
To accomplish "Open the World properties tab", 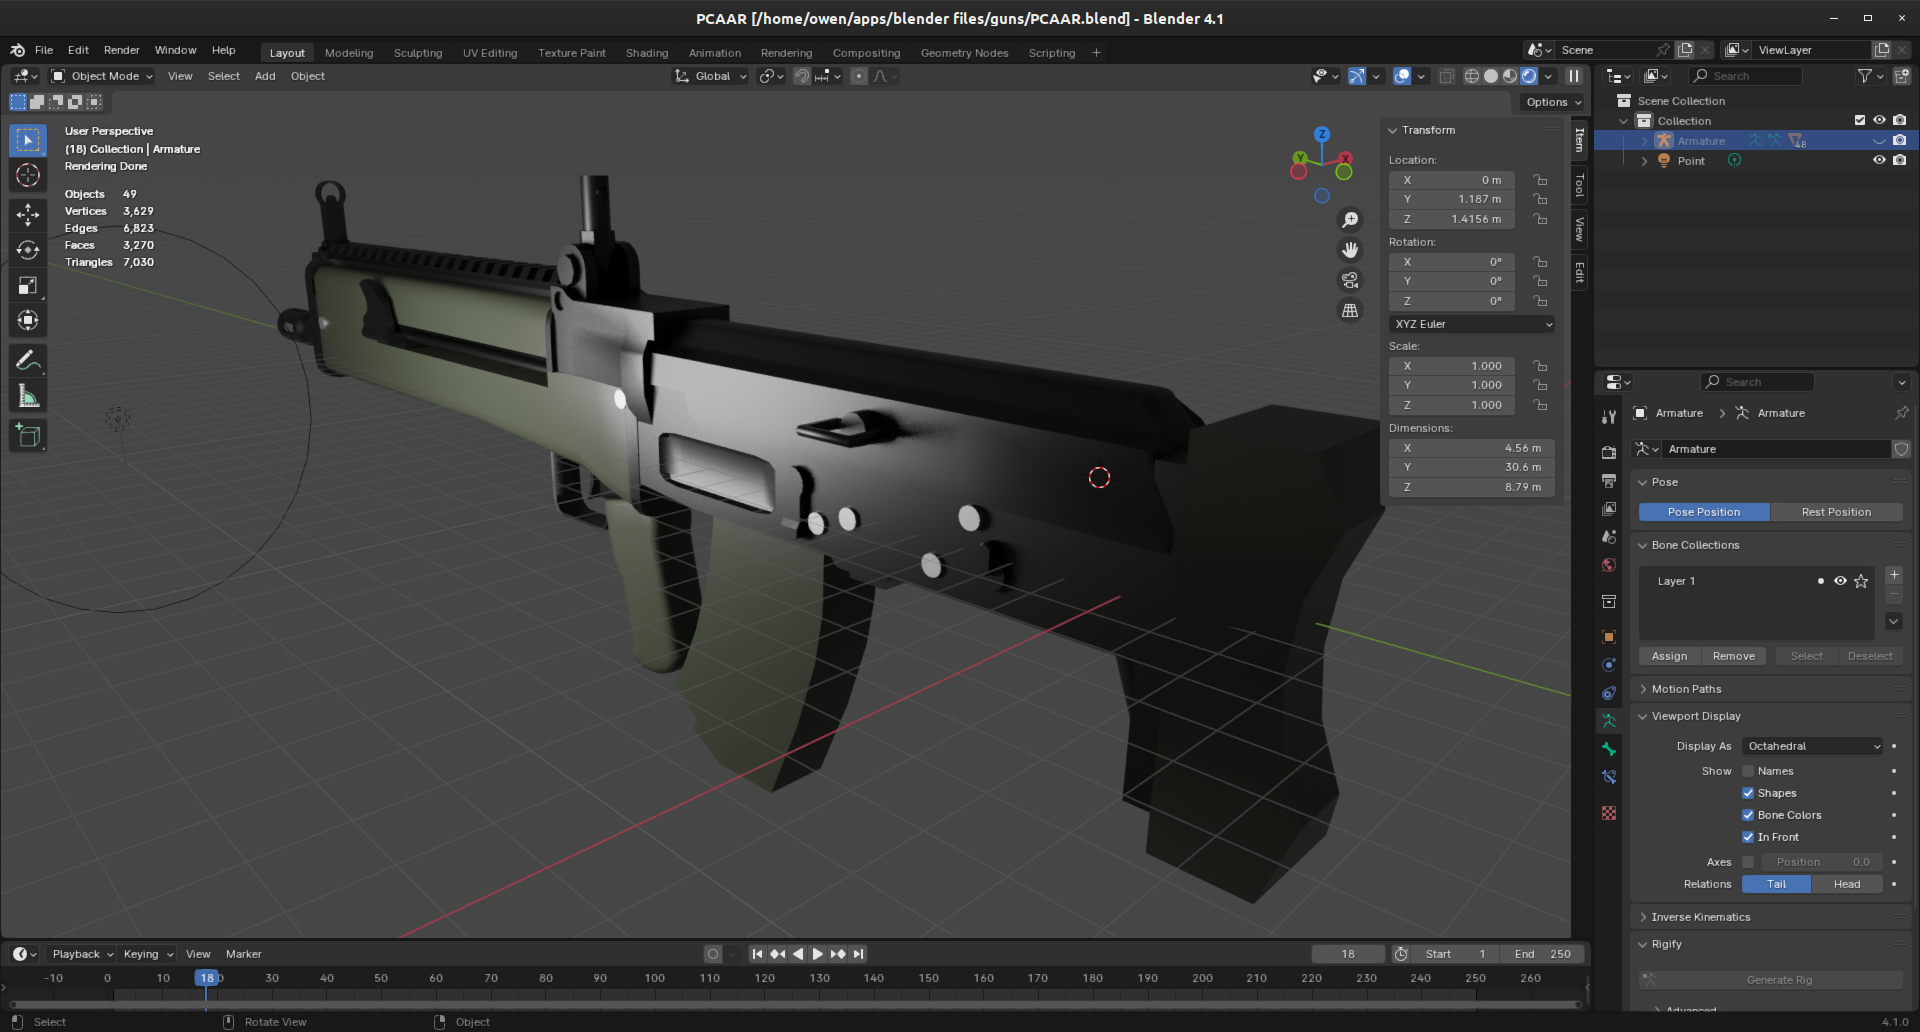I will 1608,565.
